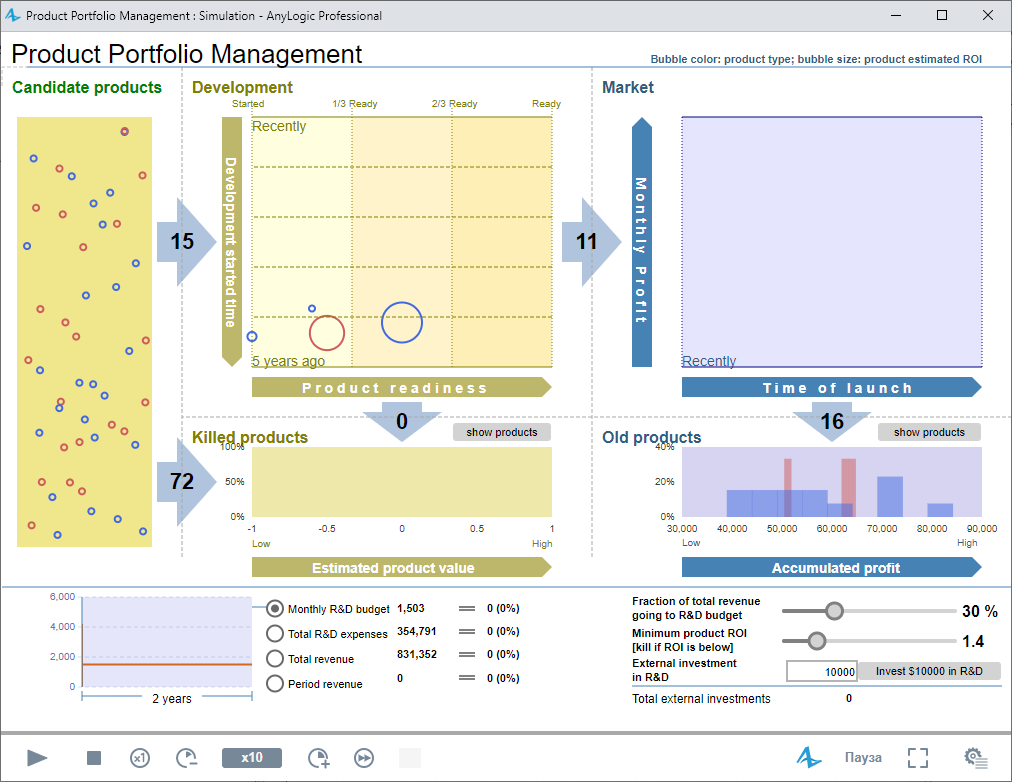1012x782 pixels.
Task: Click the Estimated product value axis arrow
Action: 401,567
